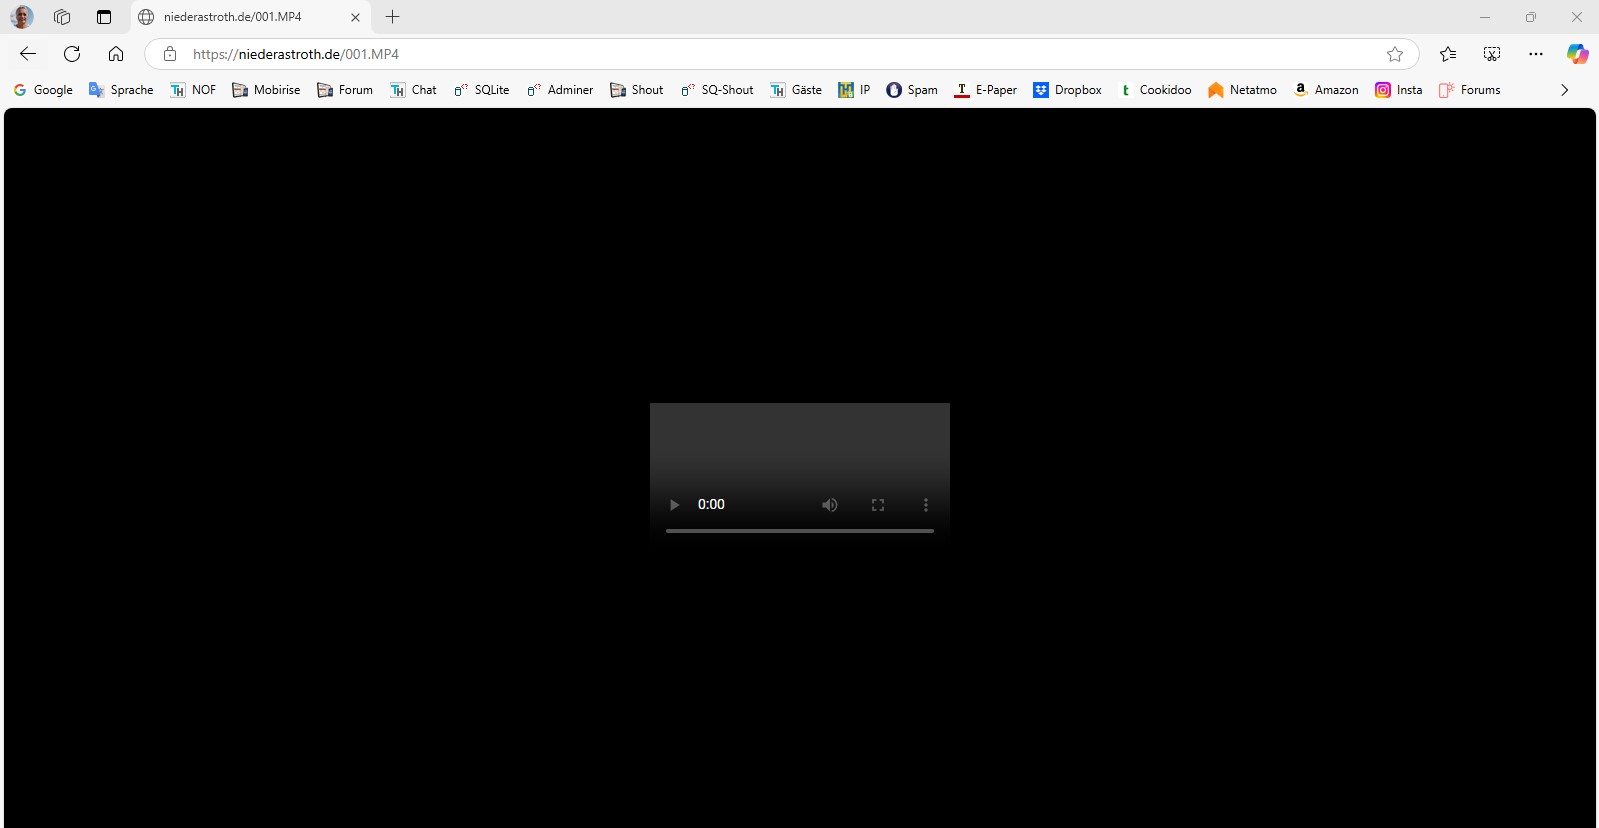Image resolution: width=1599 pixels, height=828 pixels.
Task: Refresh the current page
Action: pyautogui.click(x=72, y=54)
